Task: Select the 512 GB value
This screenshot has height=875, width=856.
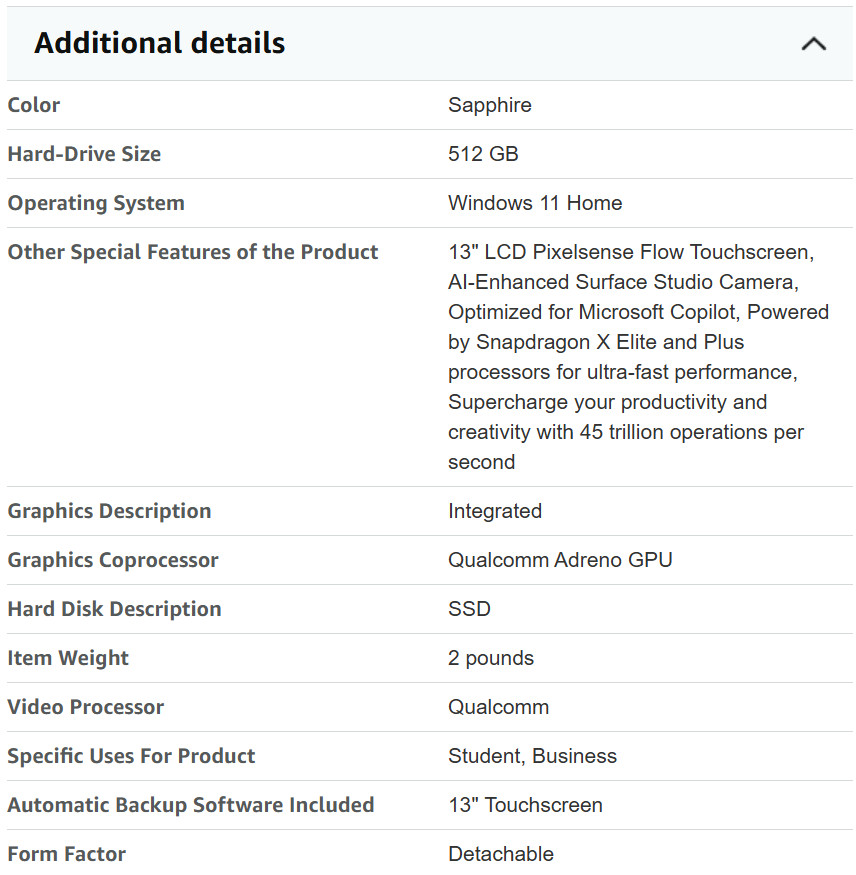Action: click(x=483, y=154)
